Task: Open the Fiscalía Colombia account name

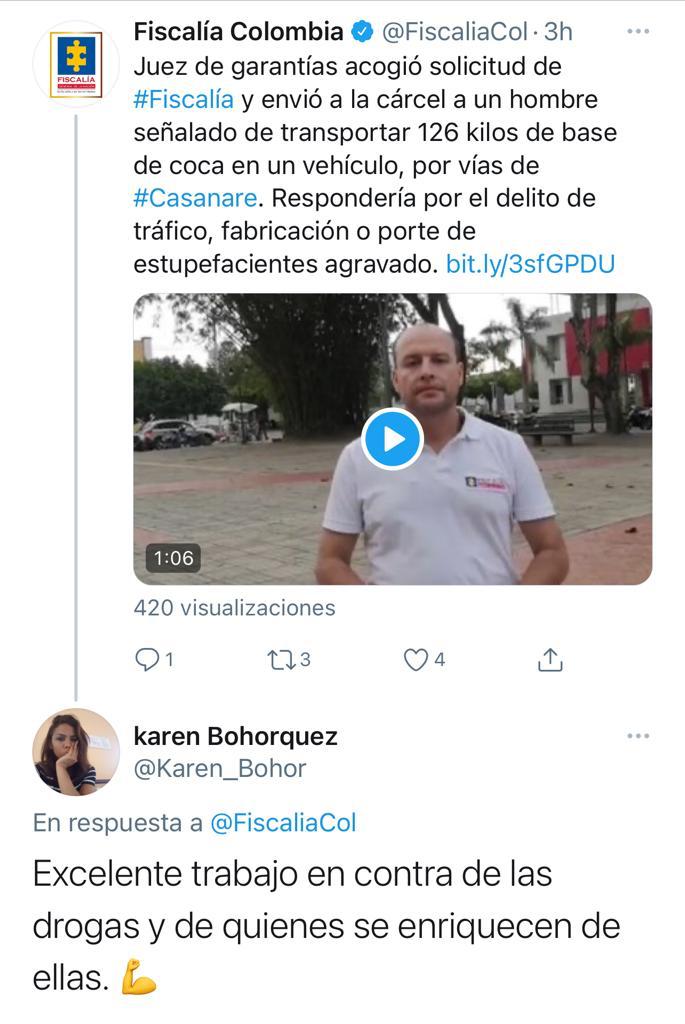Action: tap(238, 31)
